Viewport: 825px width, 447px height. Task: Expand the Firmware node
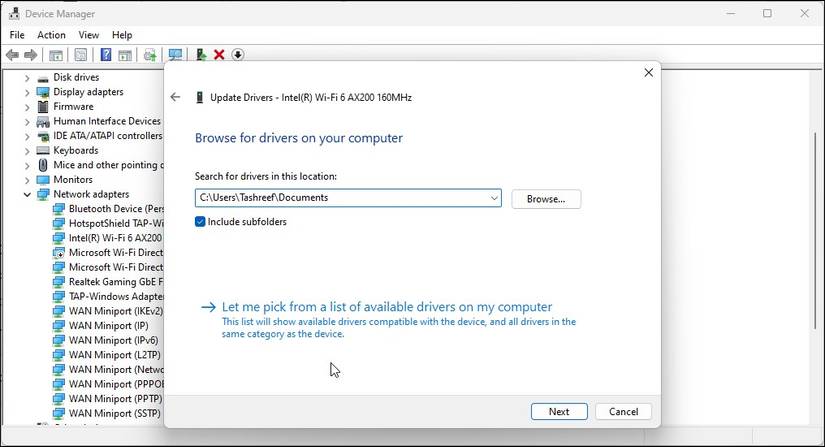27,107
